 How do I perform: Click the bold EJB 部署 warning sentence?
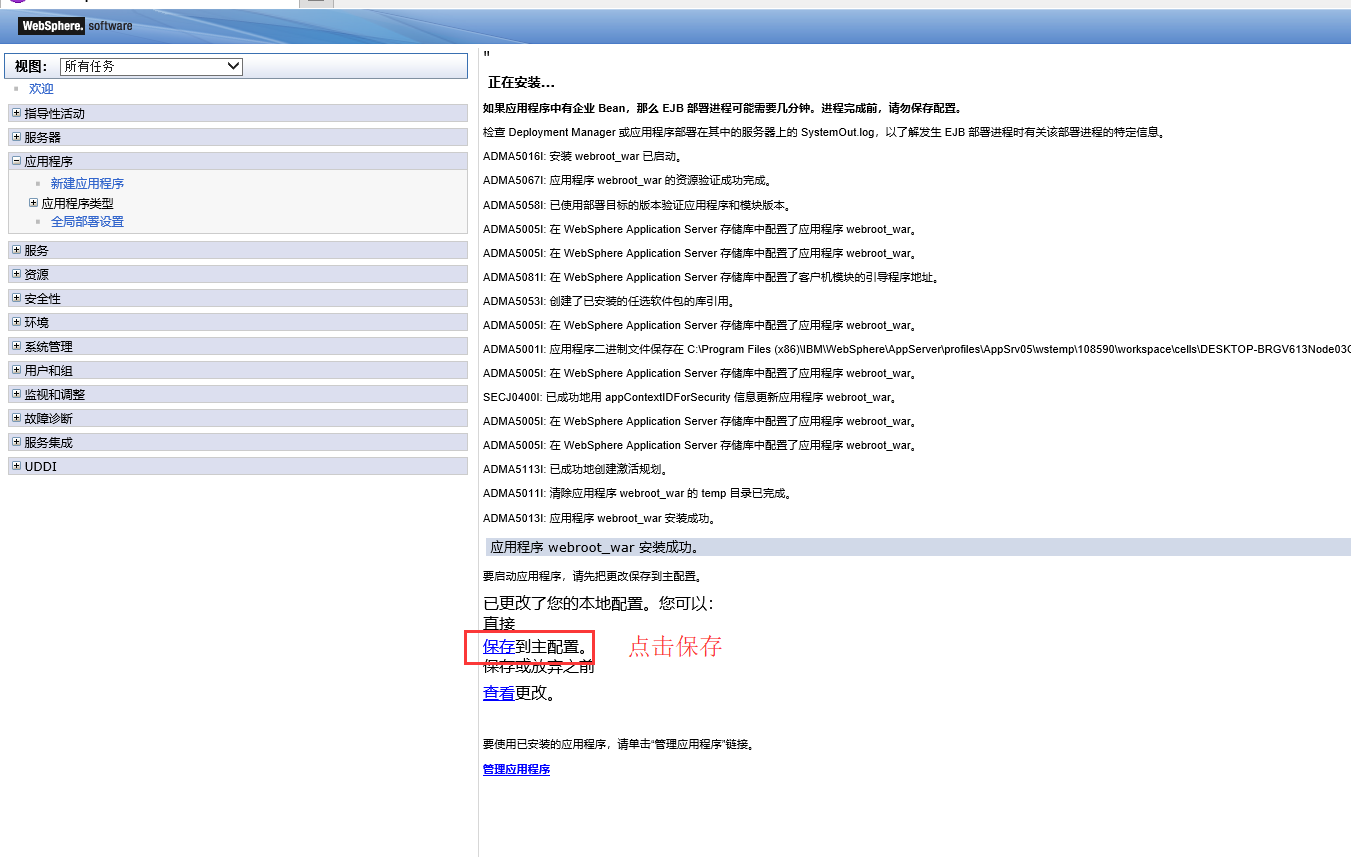coord(722,108)
